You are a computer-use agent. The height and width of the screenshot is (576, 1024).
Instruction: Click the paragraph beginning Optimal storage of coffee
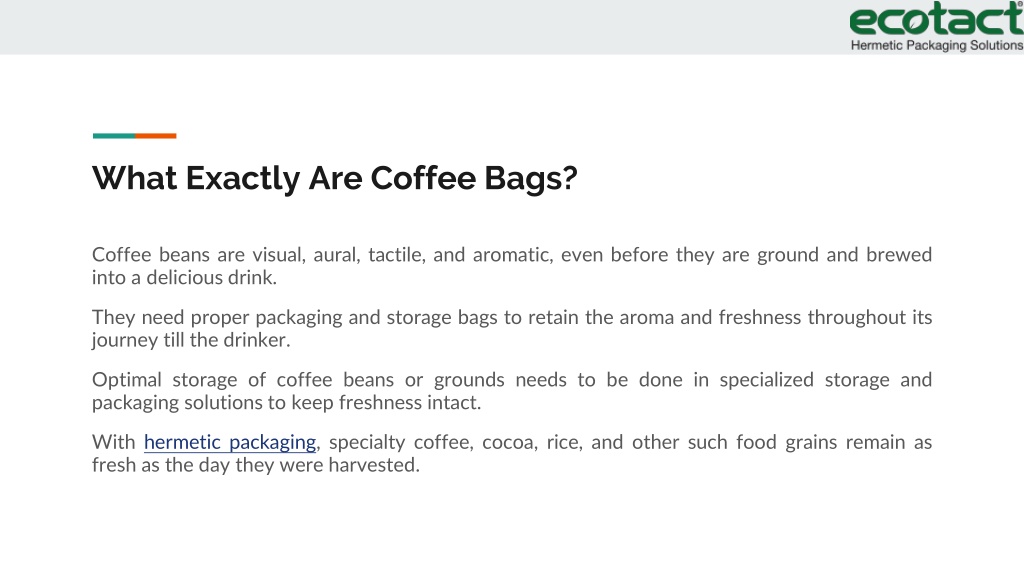pos(512,391)
